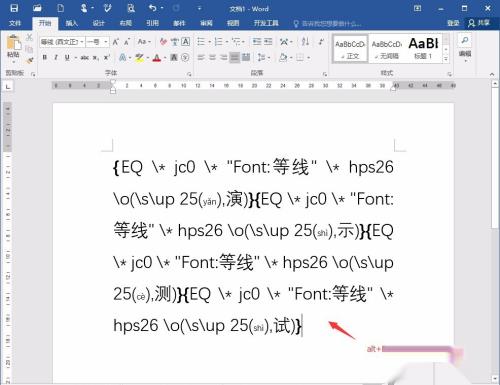Align text to the right

[223, 58]
